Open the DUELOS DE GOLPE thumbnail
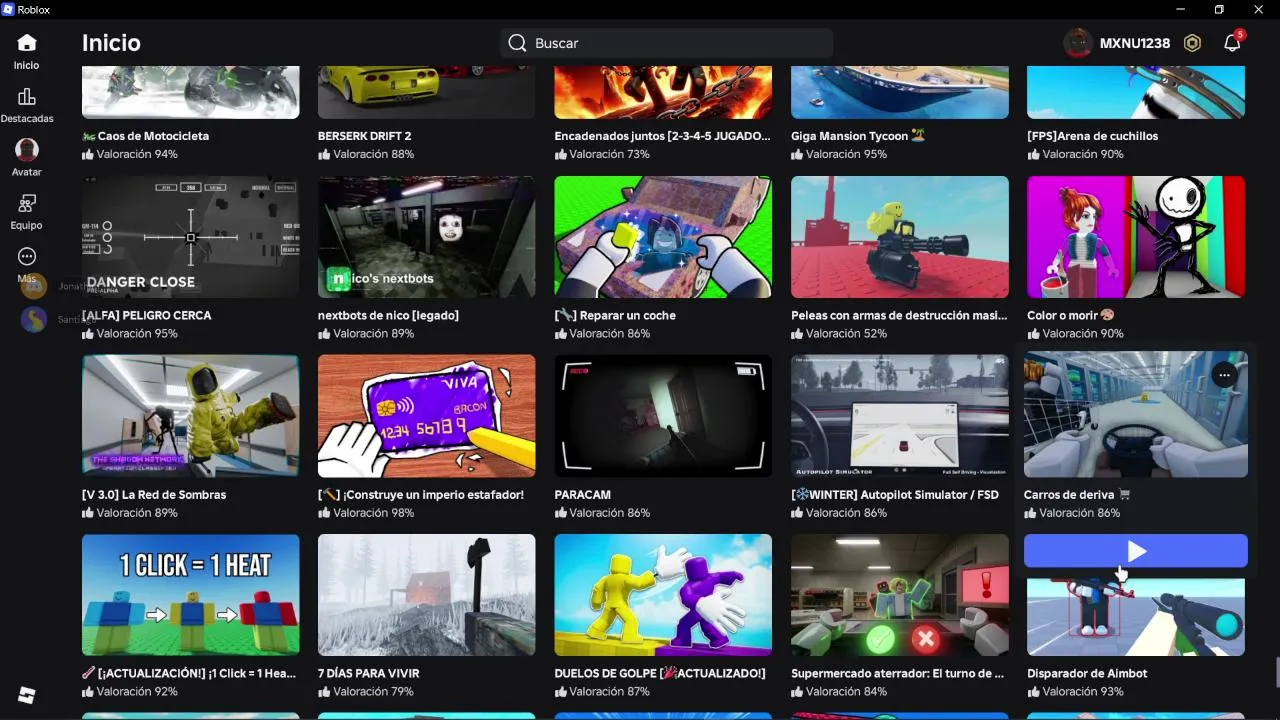 663,595
